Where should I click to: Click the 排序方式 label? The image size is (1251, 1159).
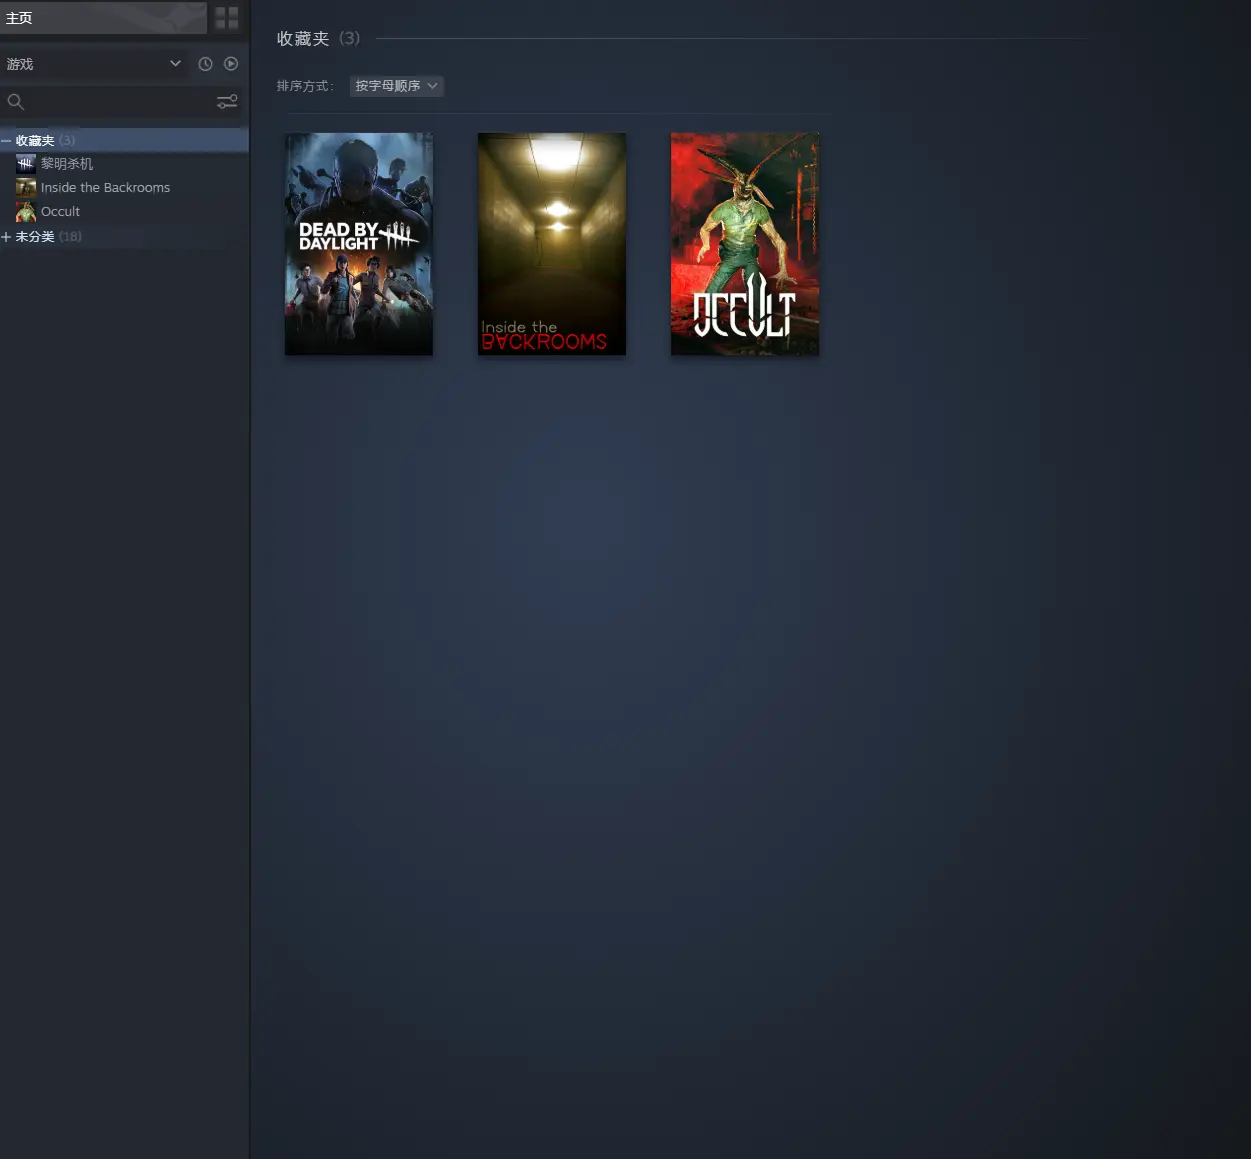pyautogui.click(x=306, y=86)
